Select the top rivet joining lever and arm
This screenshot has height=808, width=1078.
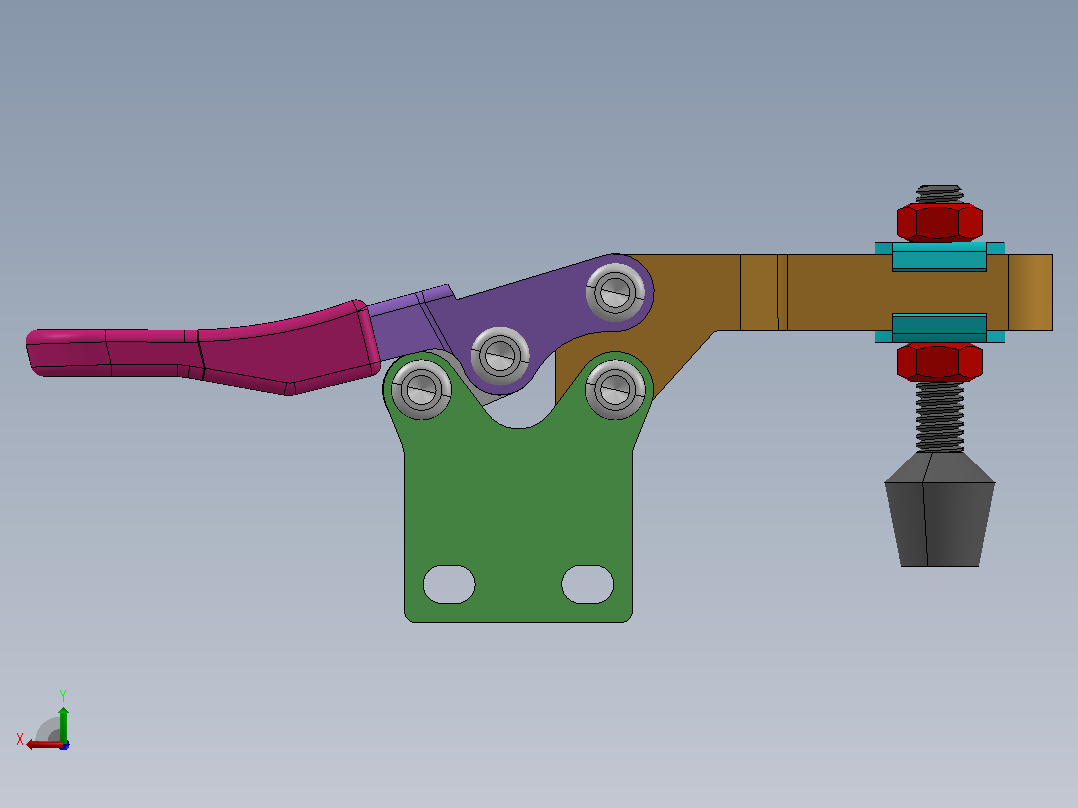615,292
